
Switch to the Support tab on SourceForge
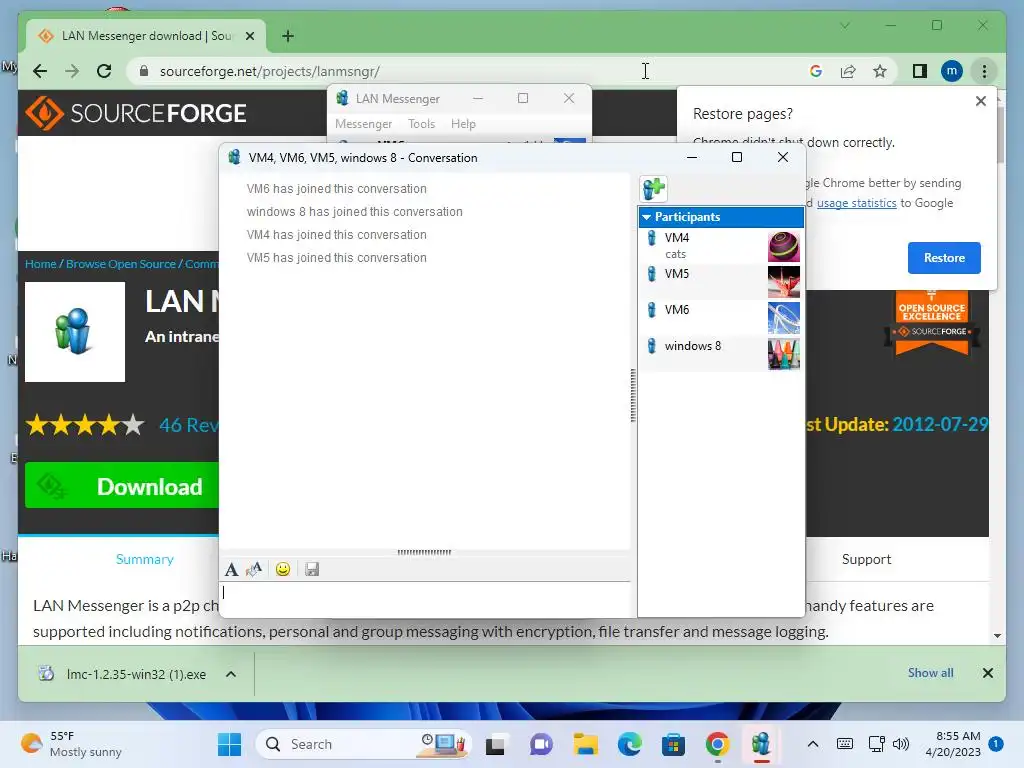pos(866,559)
